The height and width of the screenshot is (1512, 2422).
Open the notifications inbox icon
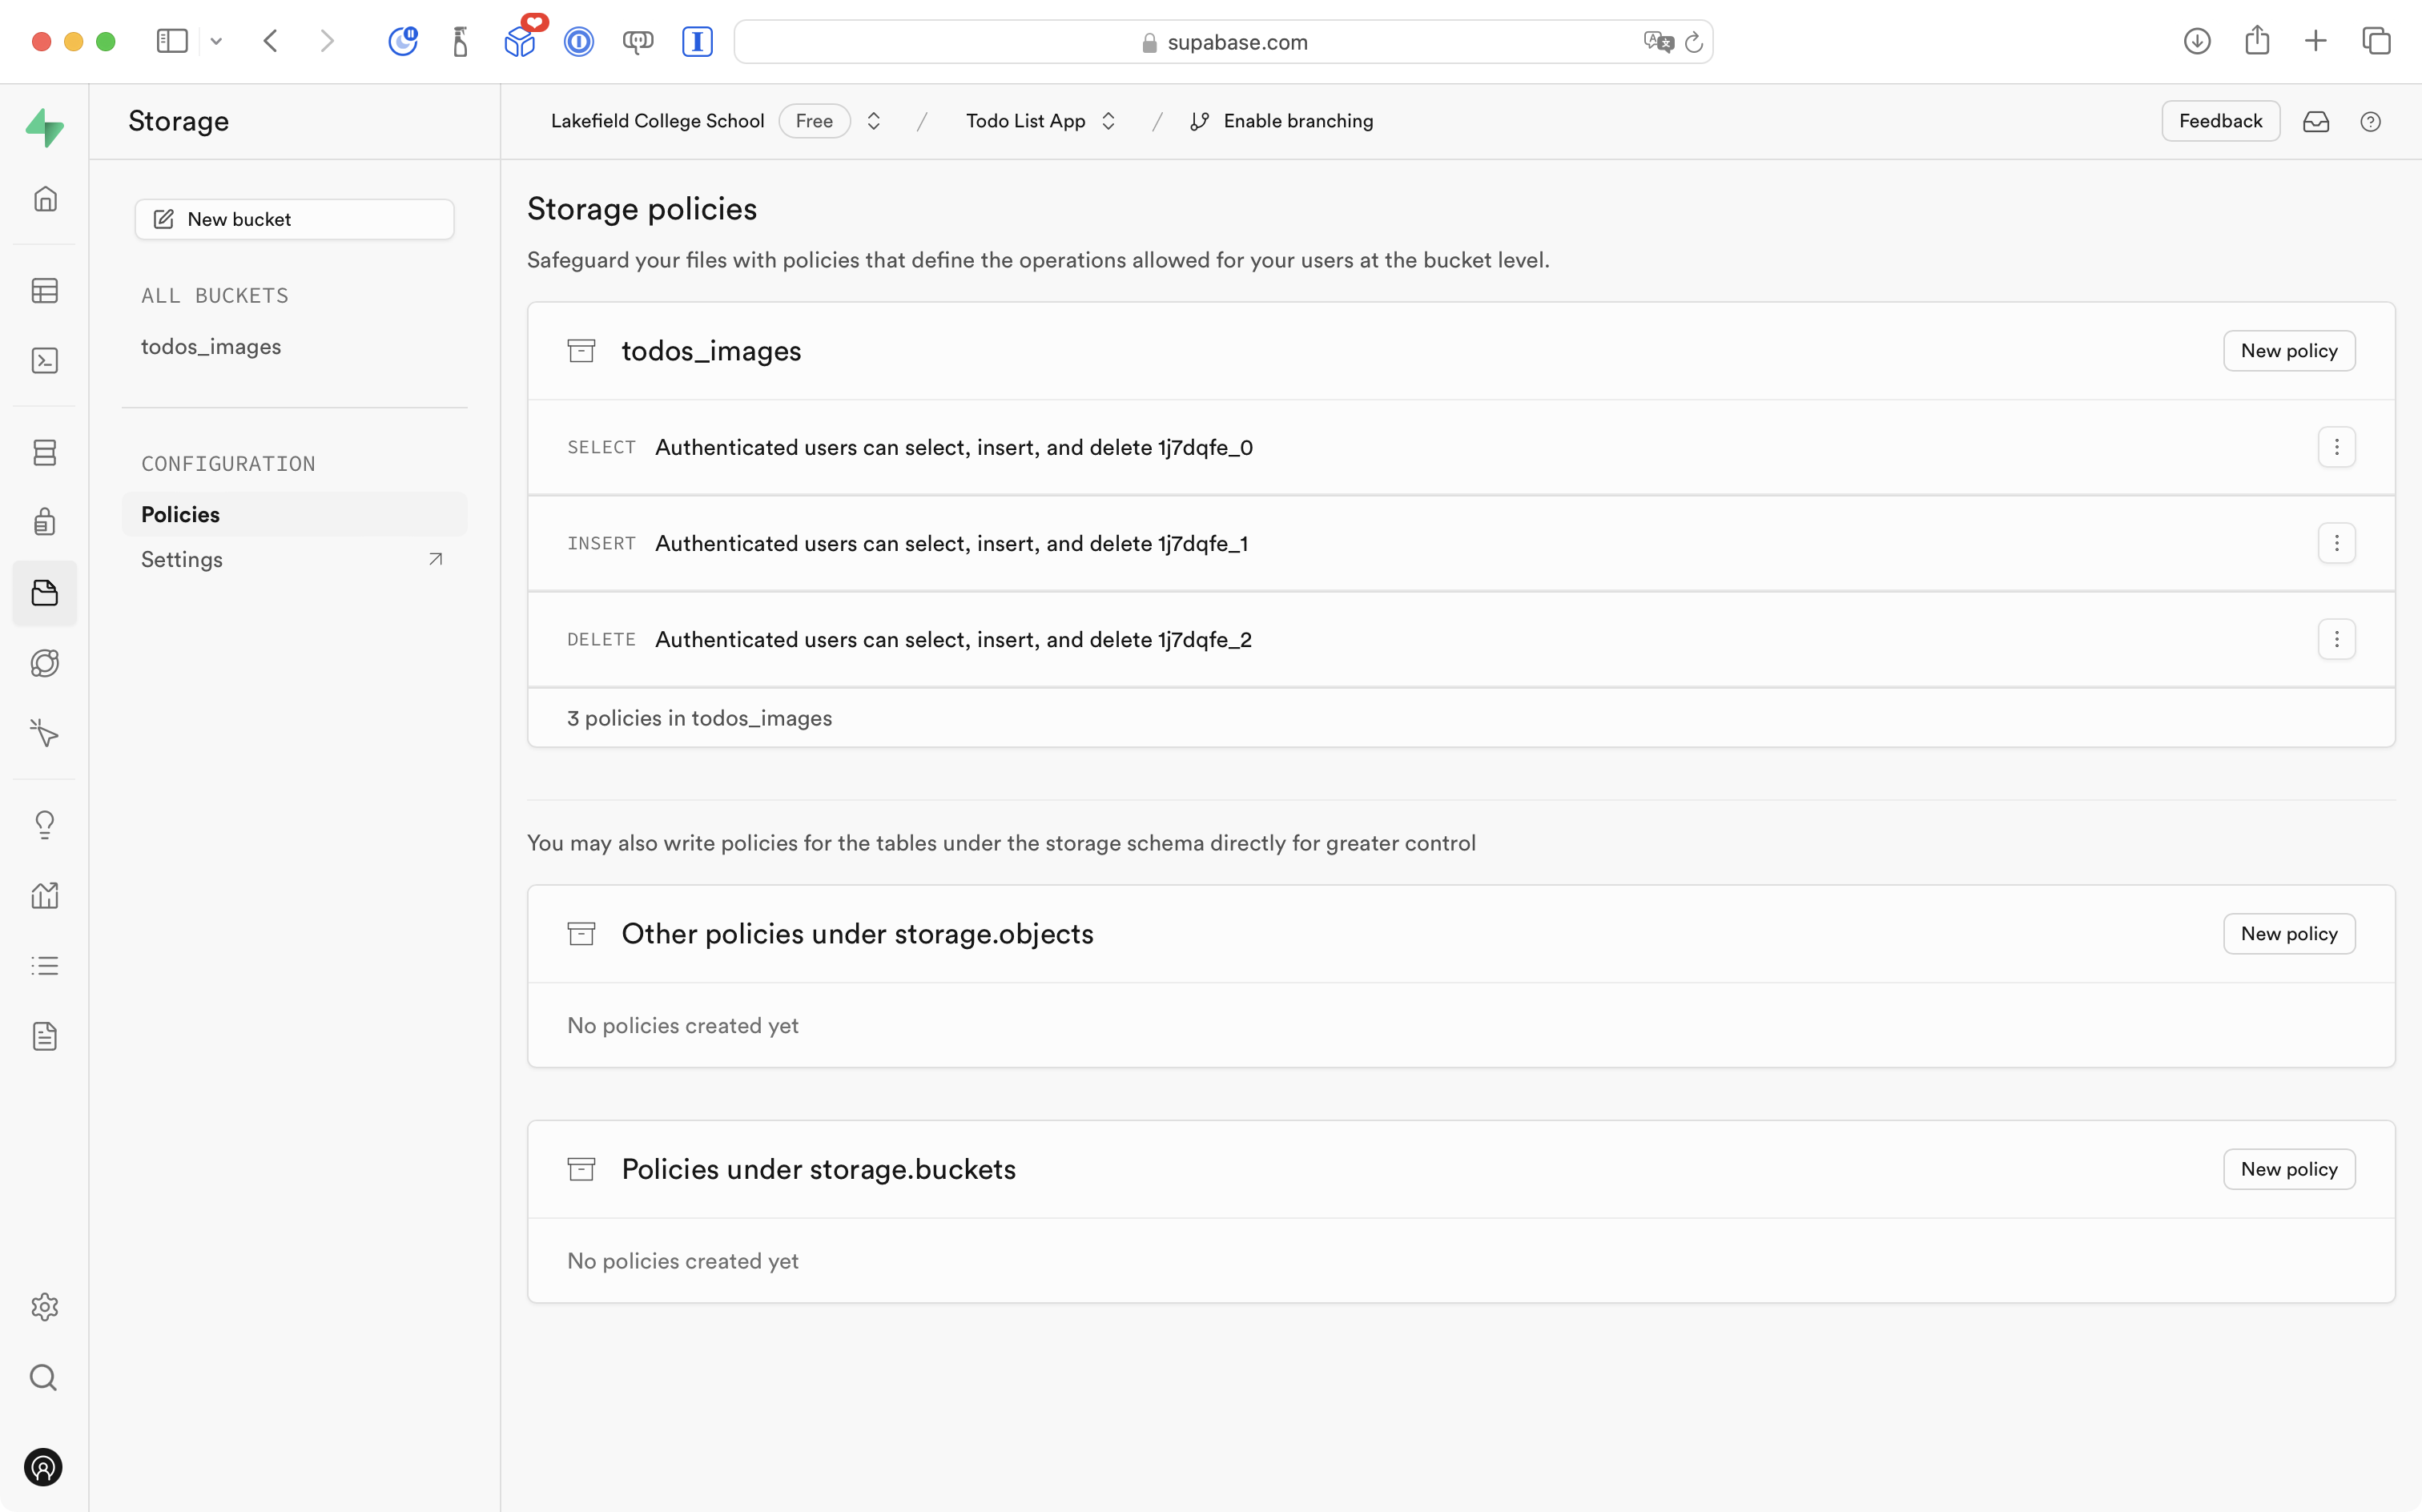coord(2316,122)
